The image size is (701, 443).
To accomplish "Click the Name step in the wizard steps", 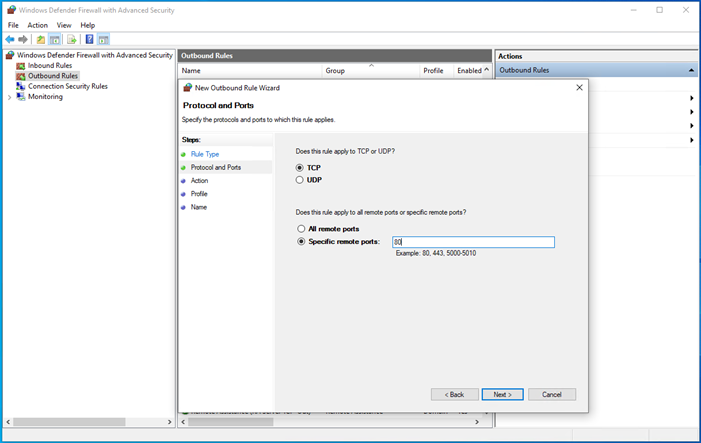I will [x=199, y=207].
